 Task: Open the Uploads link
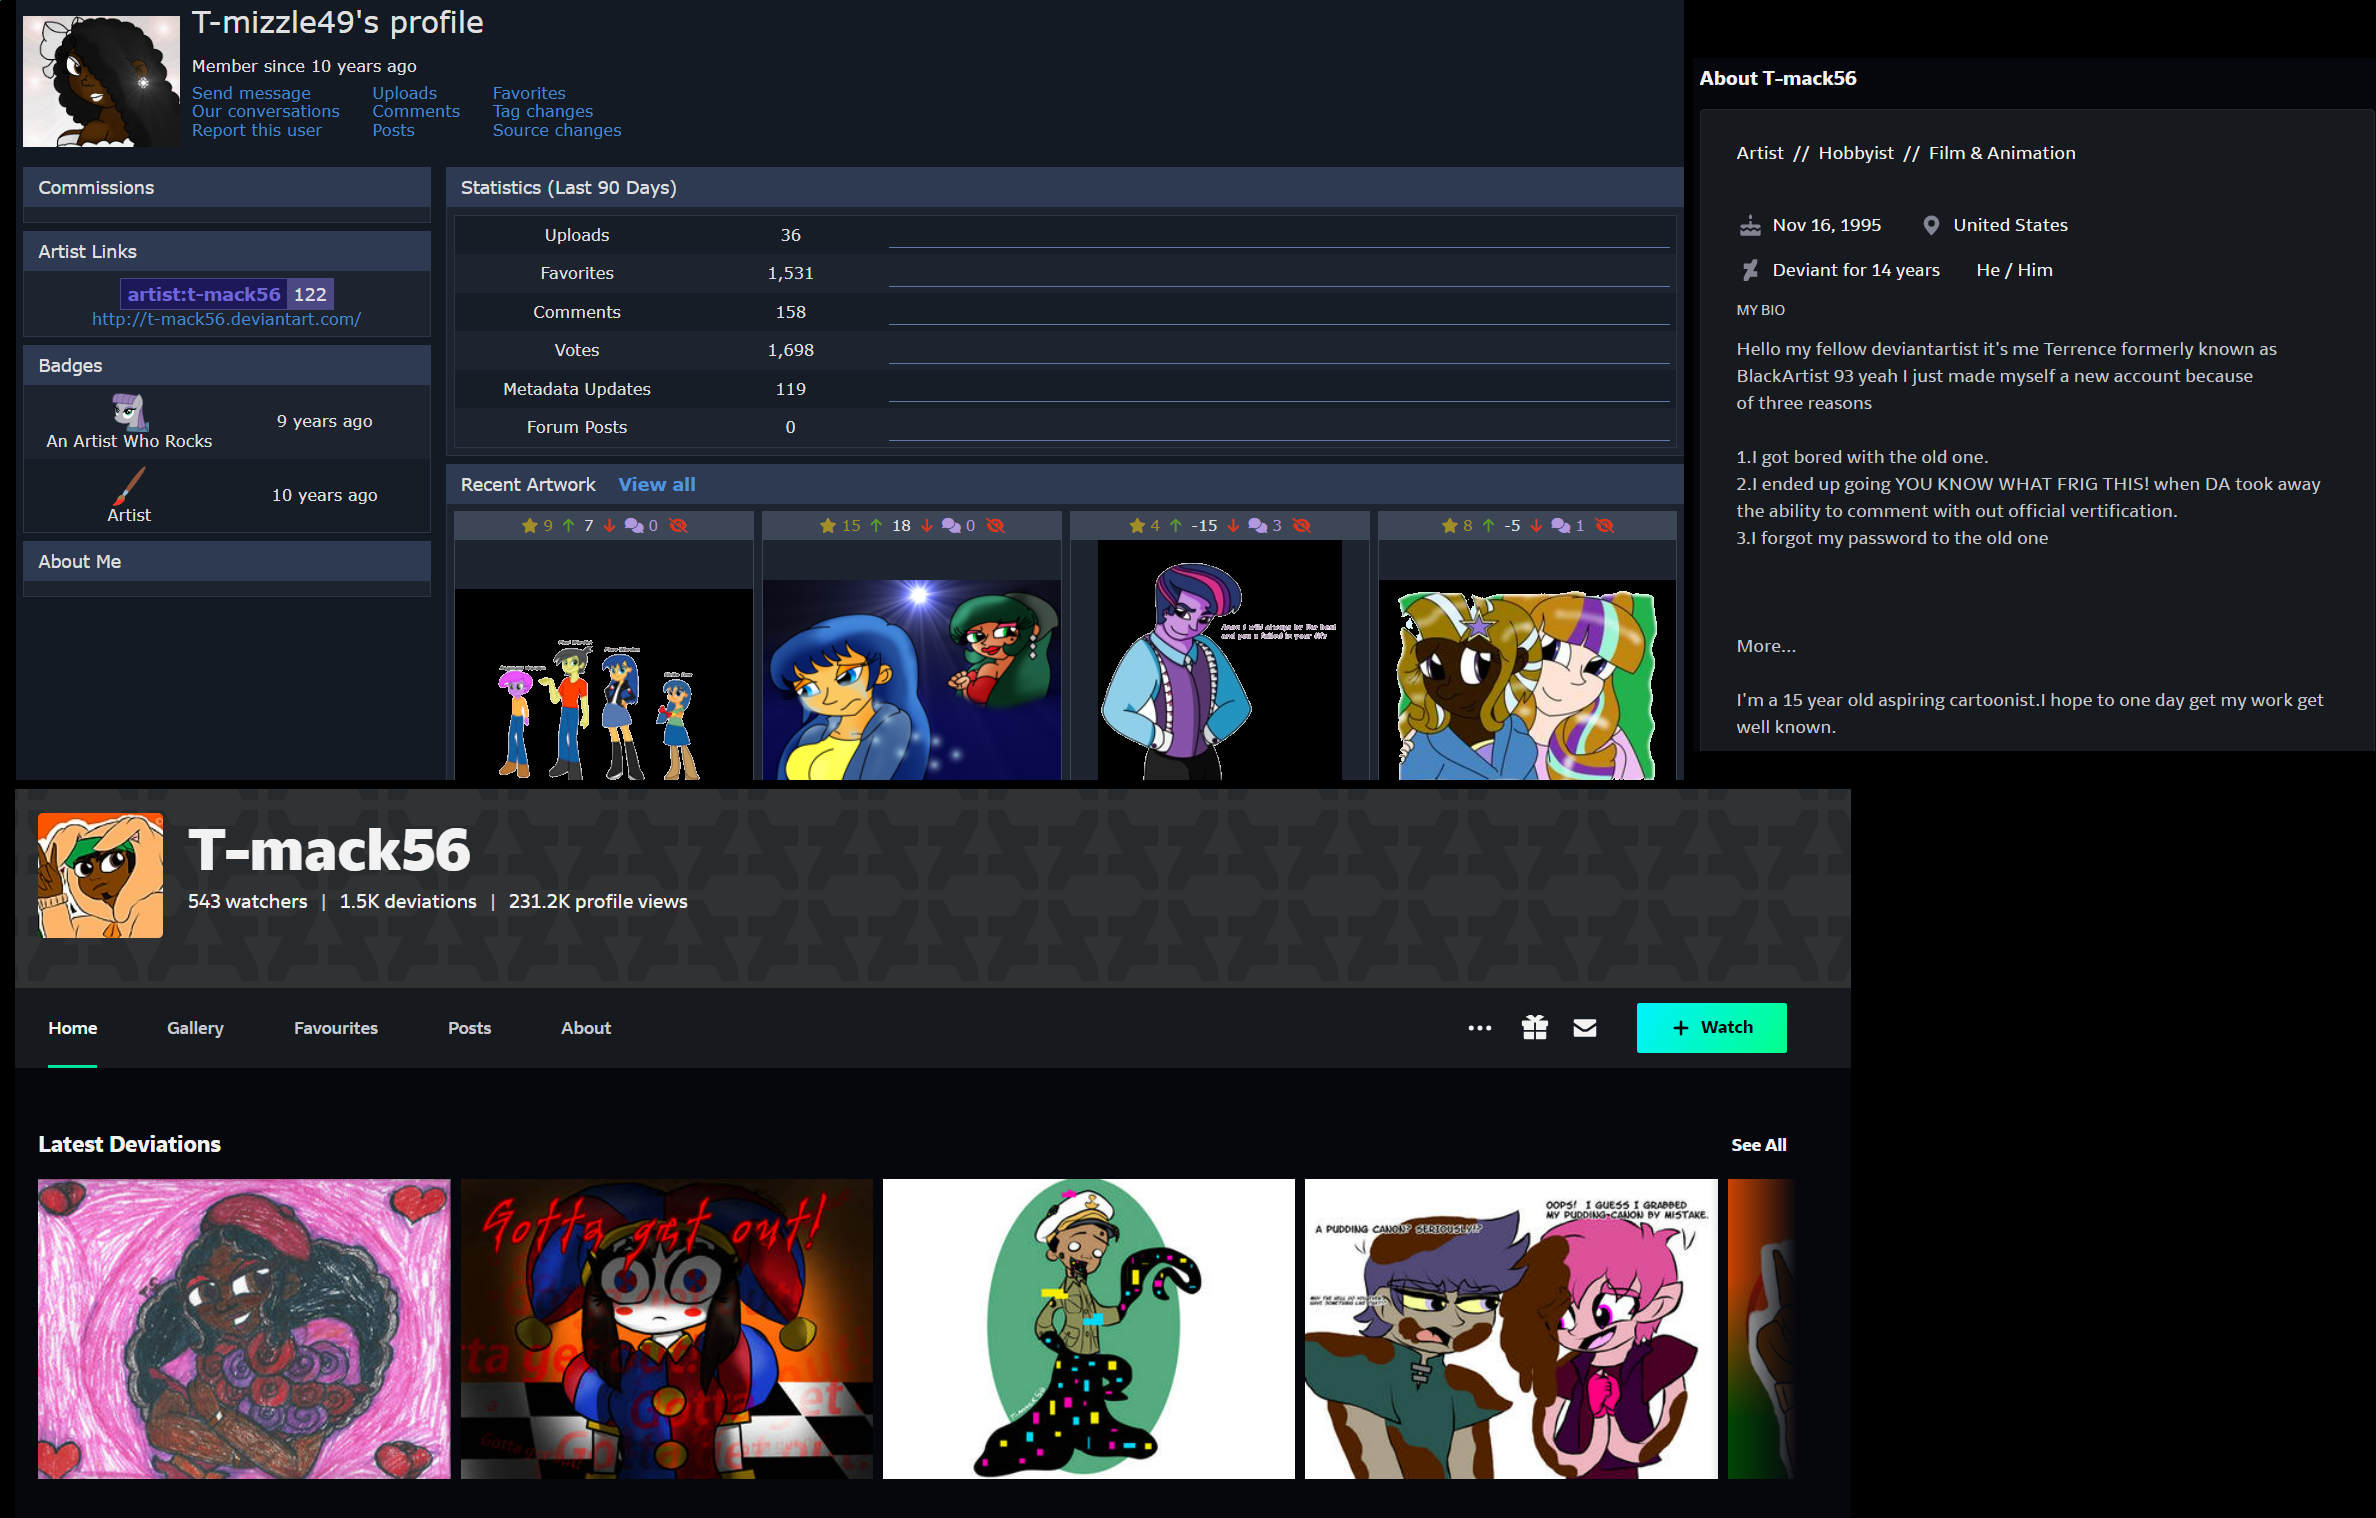pyautogui.click(x=404, y=93)
